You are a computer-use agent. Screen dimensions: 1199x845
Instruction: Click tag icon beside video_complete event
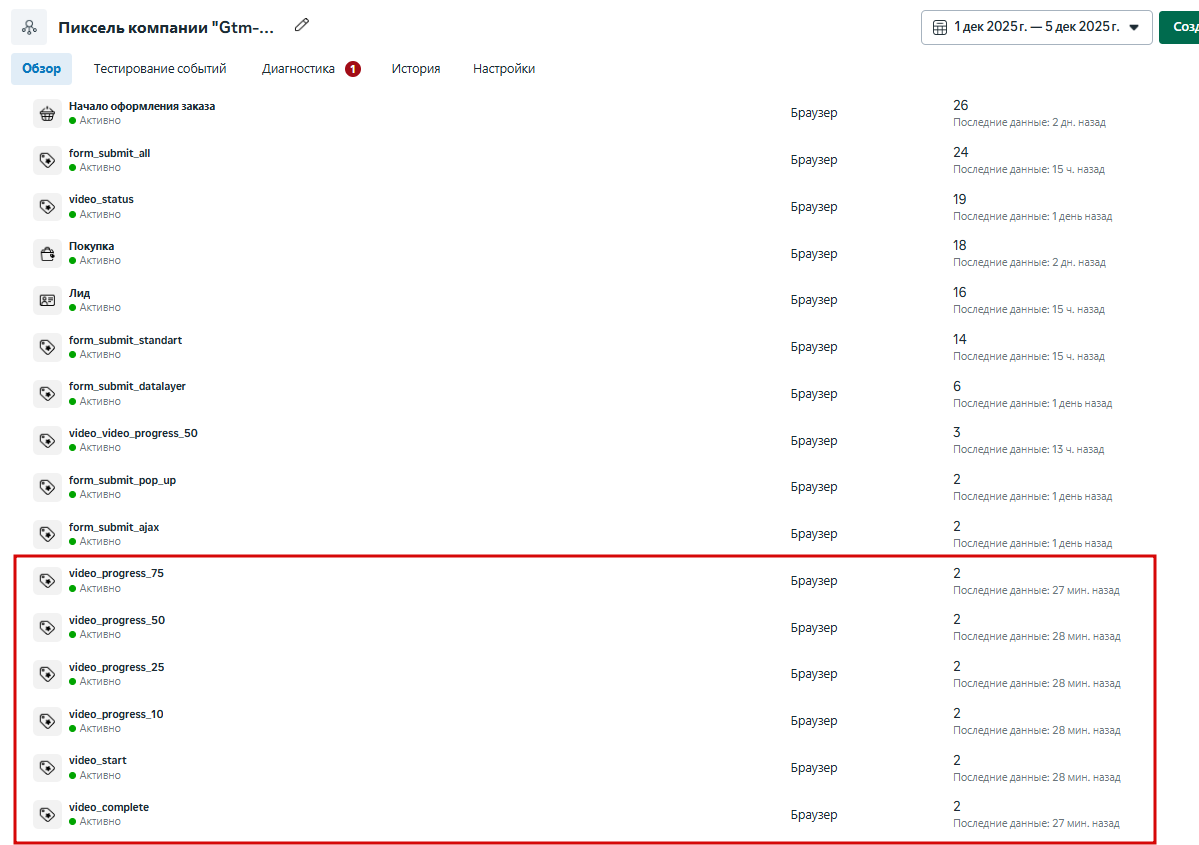(47, 814)
